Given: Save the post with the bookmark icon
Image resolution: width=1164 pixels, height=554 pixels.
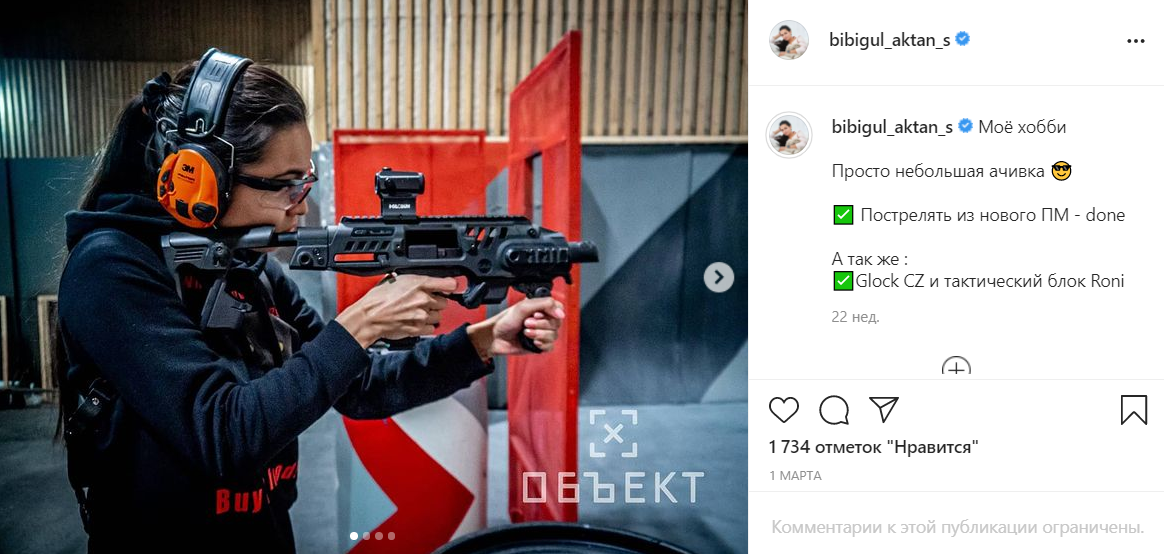Looking at the screenshot, I should 1134,410.
